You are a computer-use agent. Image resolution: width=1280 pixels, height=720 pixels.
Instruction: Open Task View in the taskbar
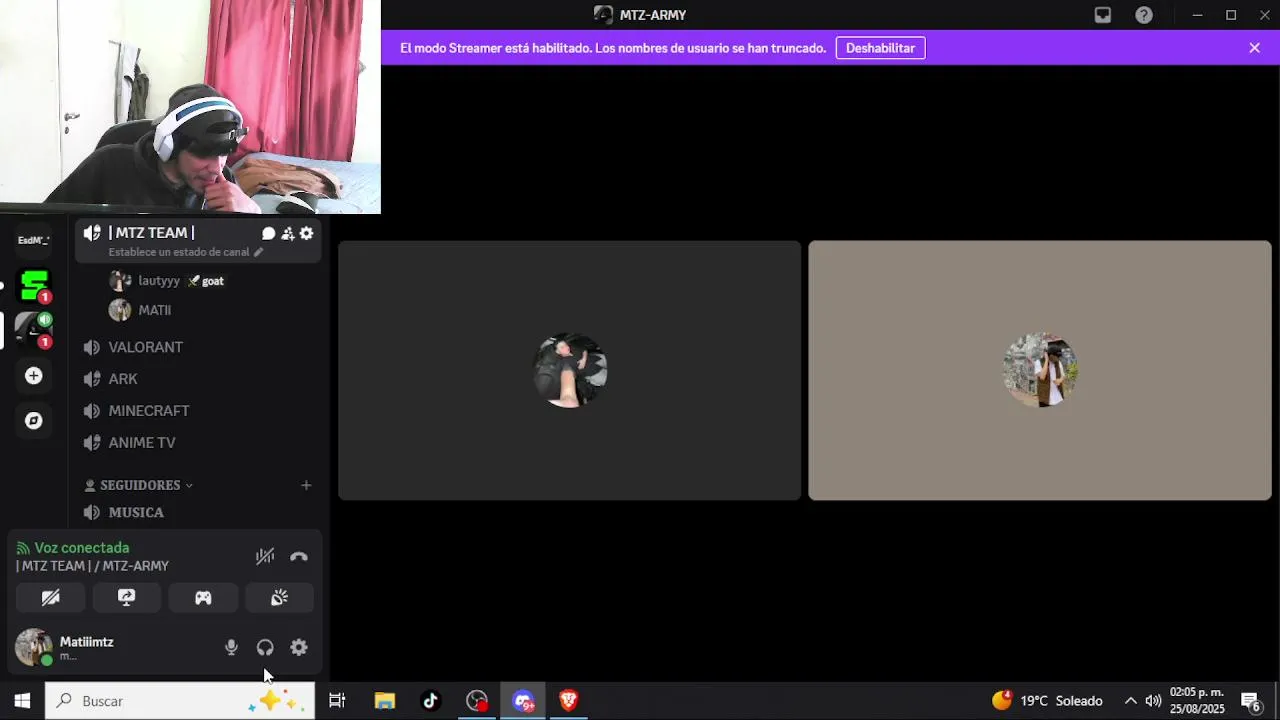pos(337,701)
